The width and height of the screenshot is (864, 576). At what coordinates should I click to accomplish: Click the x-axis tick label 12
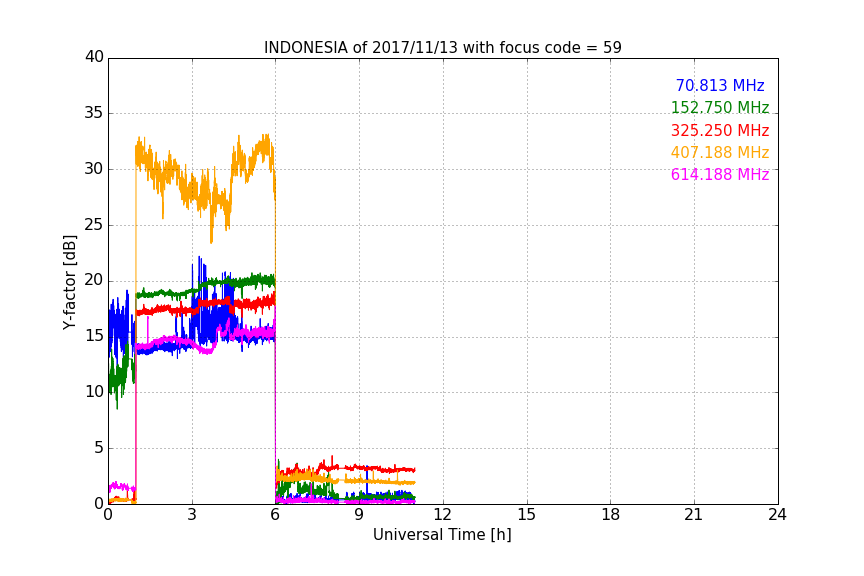[x=442, y=515]
